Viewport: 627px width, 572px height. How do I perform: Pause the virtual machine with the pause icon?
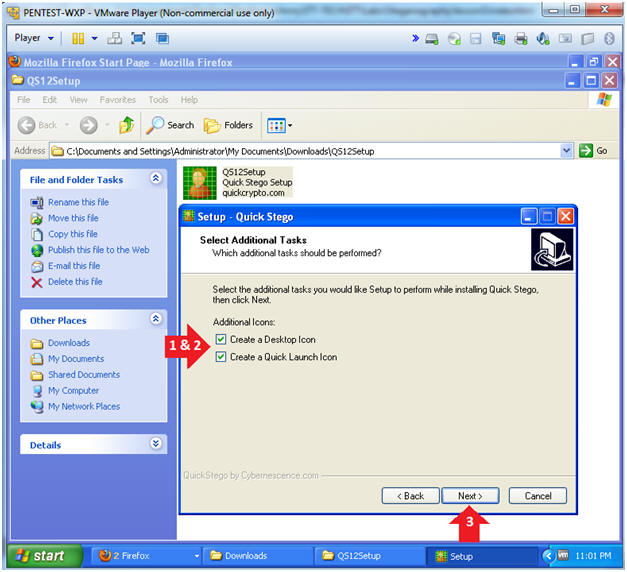point(78,38)
